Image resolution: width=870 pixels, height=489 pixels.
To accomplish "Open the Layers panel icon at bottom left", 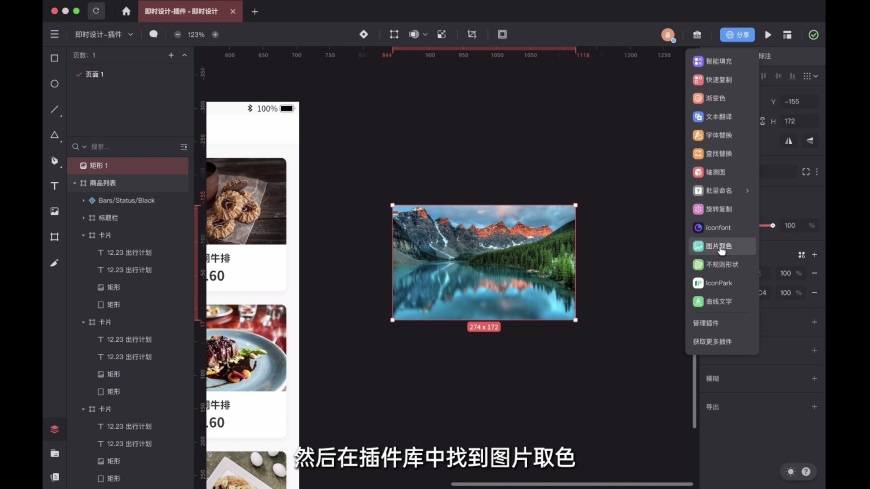I will 54,429.
